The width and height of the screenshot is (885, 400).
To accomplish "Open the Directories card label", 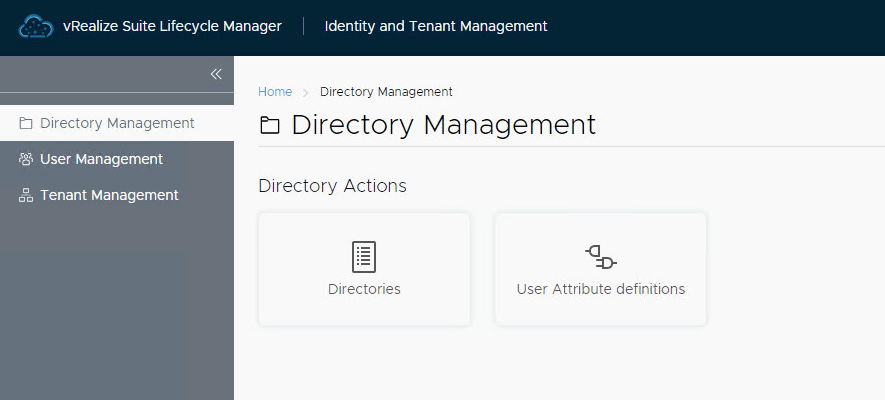I will tap(364, 289).
